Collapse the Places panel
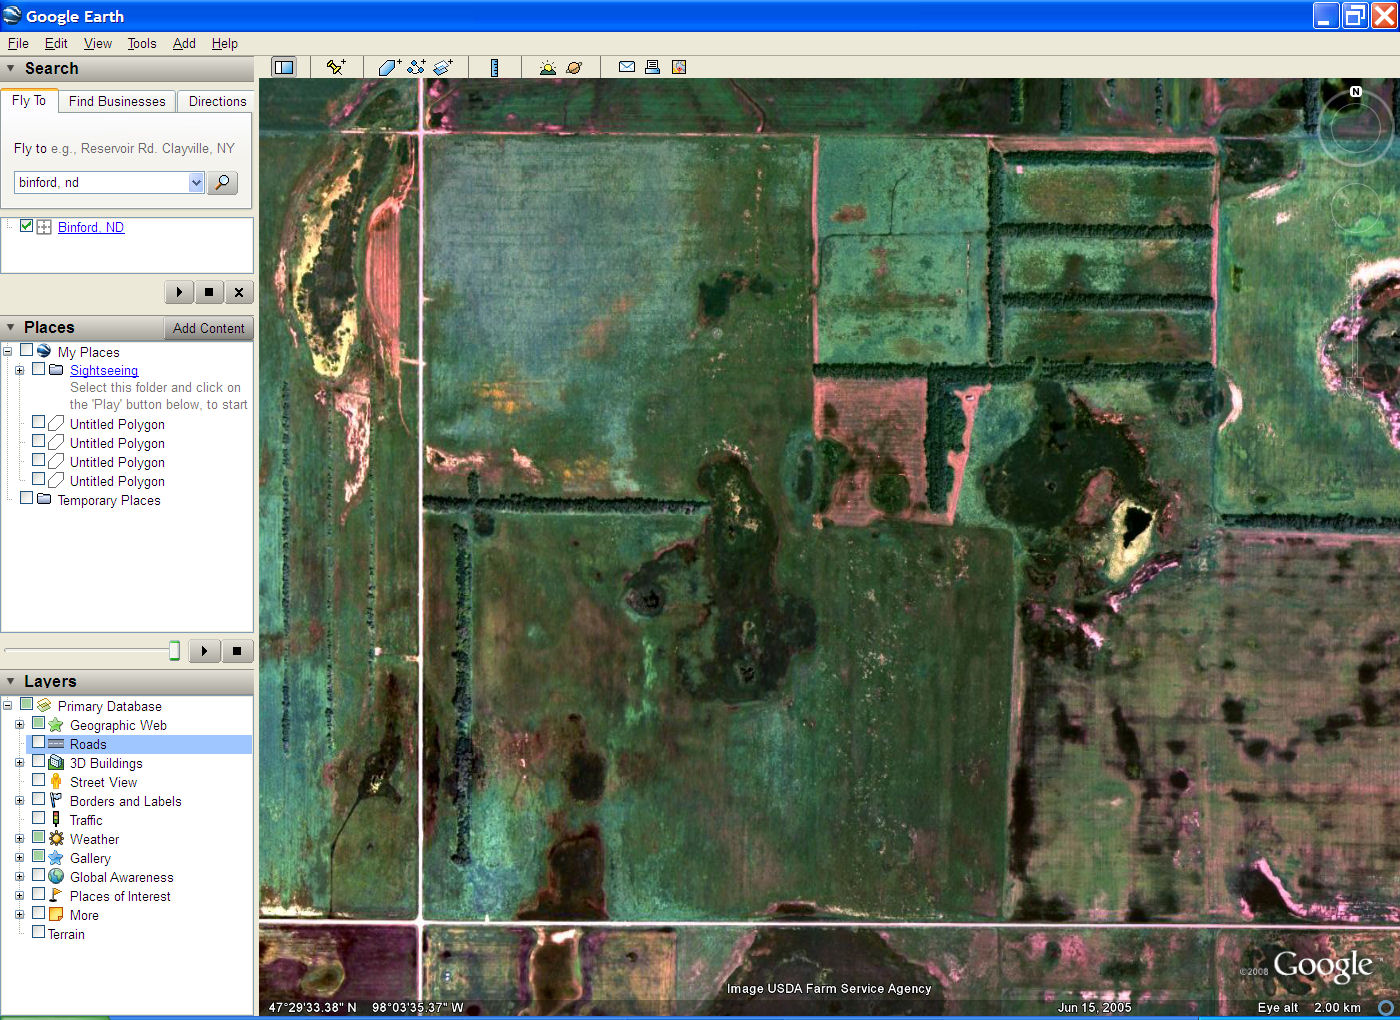The image size is (1400, 1020). pyautogui.click(x=11, y=328)
